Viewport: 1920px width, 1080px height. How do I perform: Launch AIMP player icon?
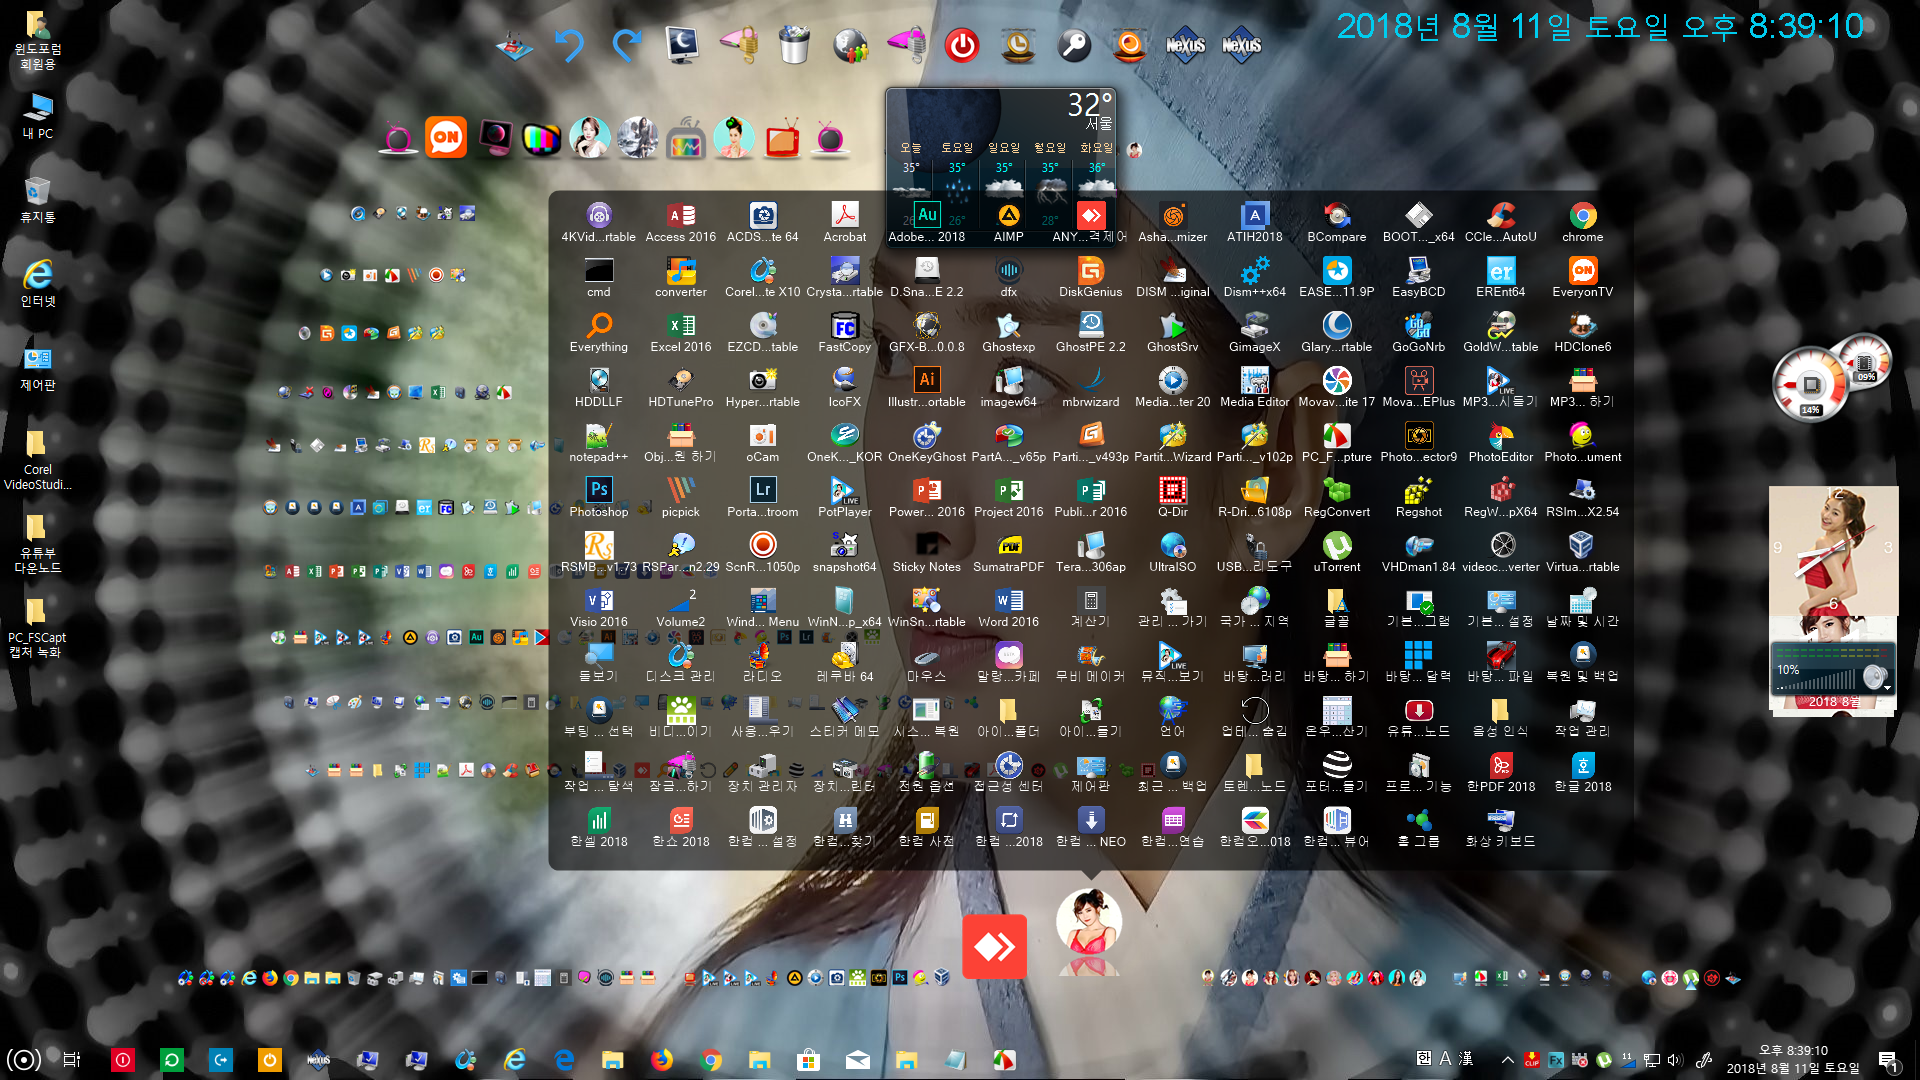point(1009,222)
